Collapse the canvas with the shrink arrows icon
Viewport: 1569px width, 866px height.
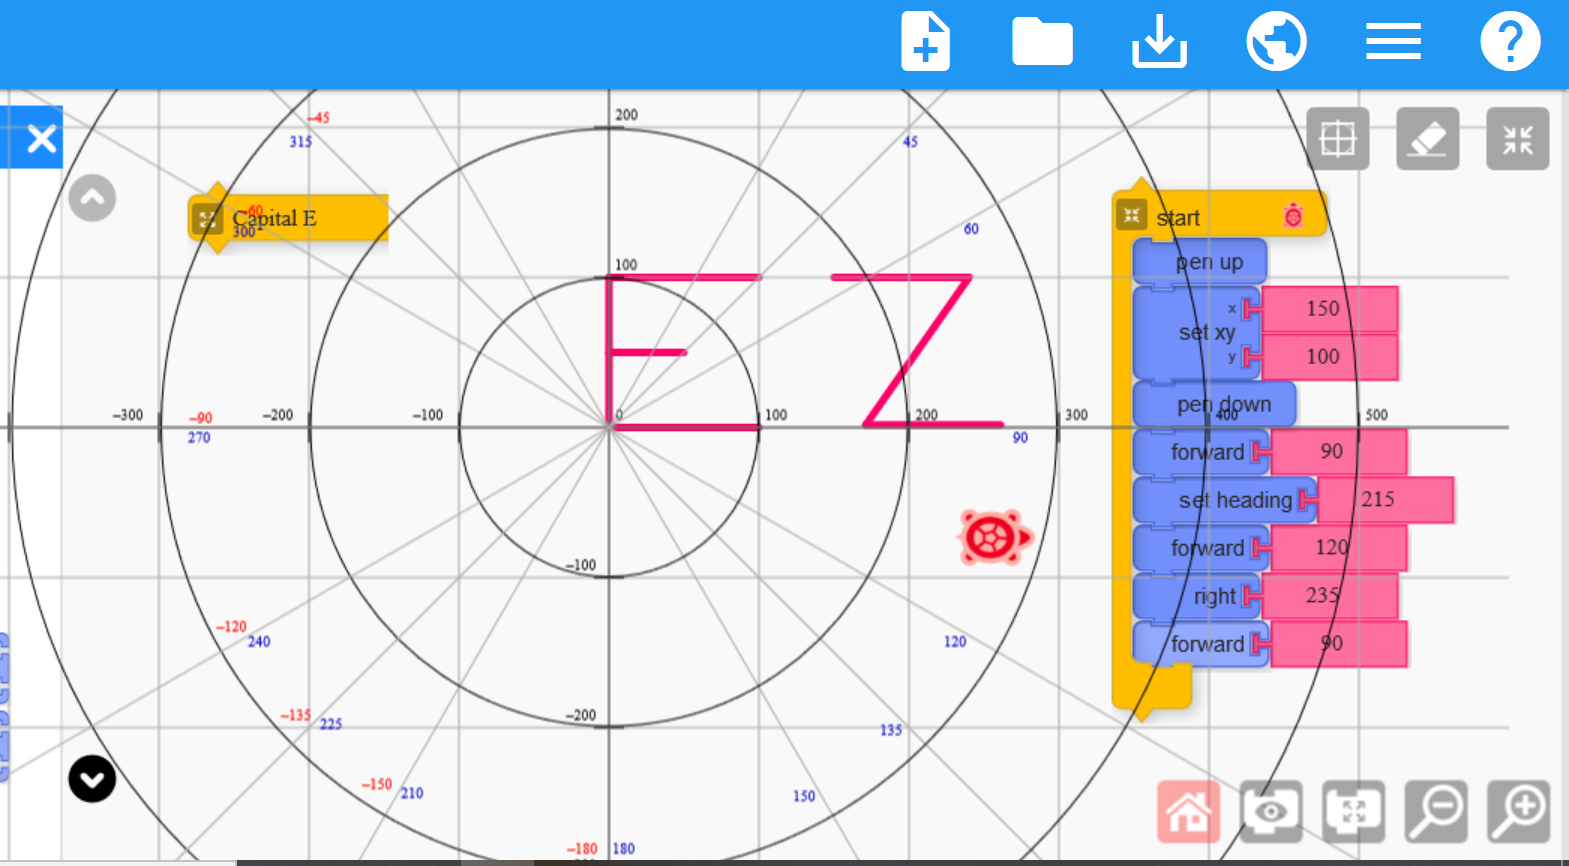pos(1517,138)
